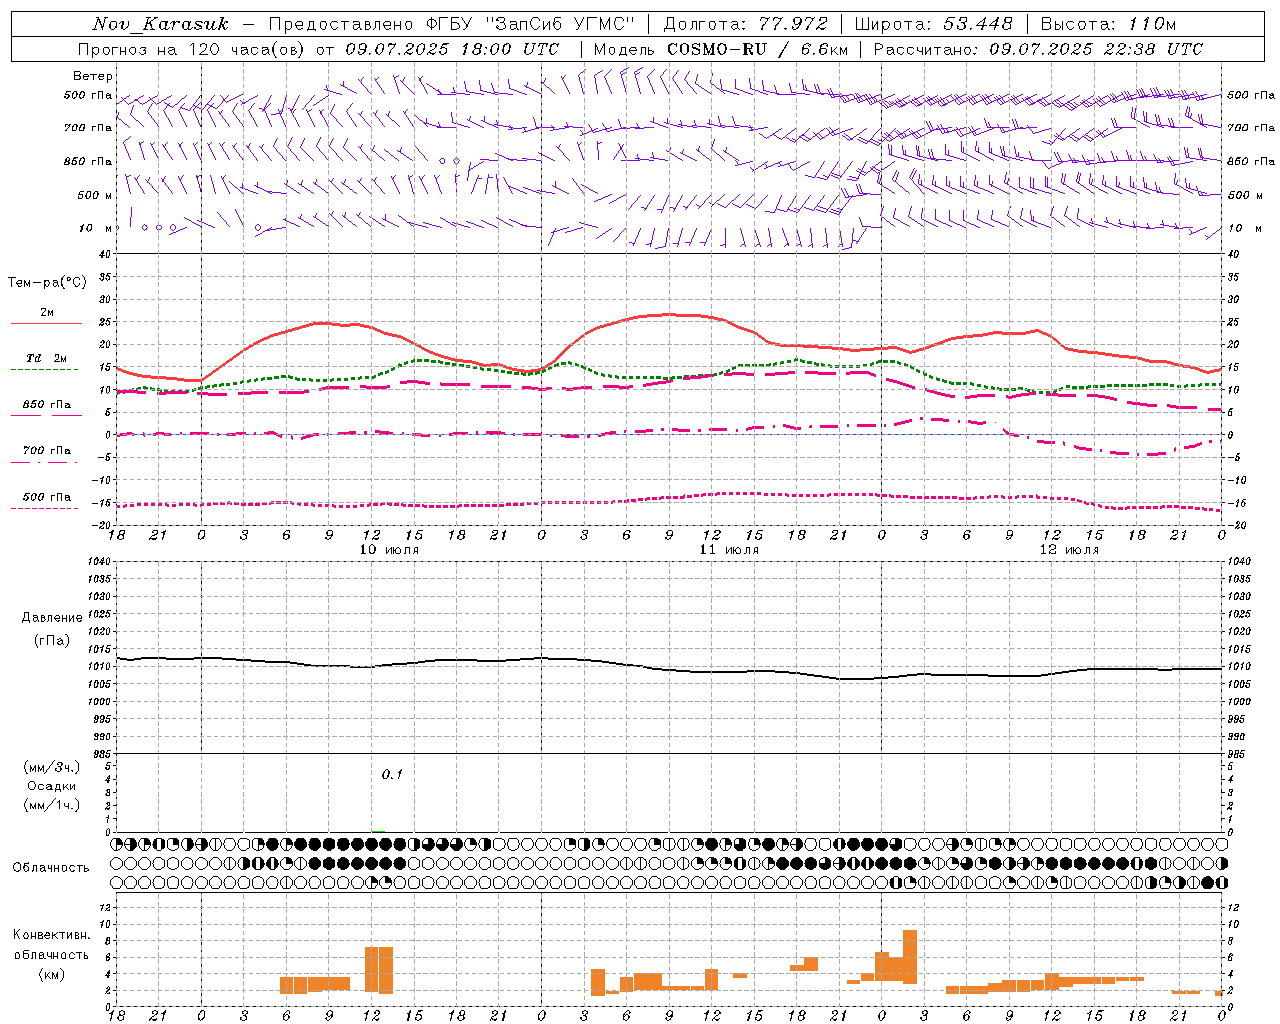Click the '12 июля' date label

[1069, 550]
